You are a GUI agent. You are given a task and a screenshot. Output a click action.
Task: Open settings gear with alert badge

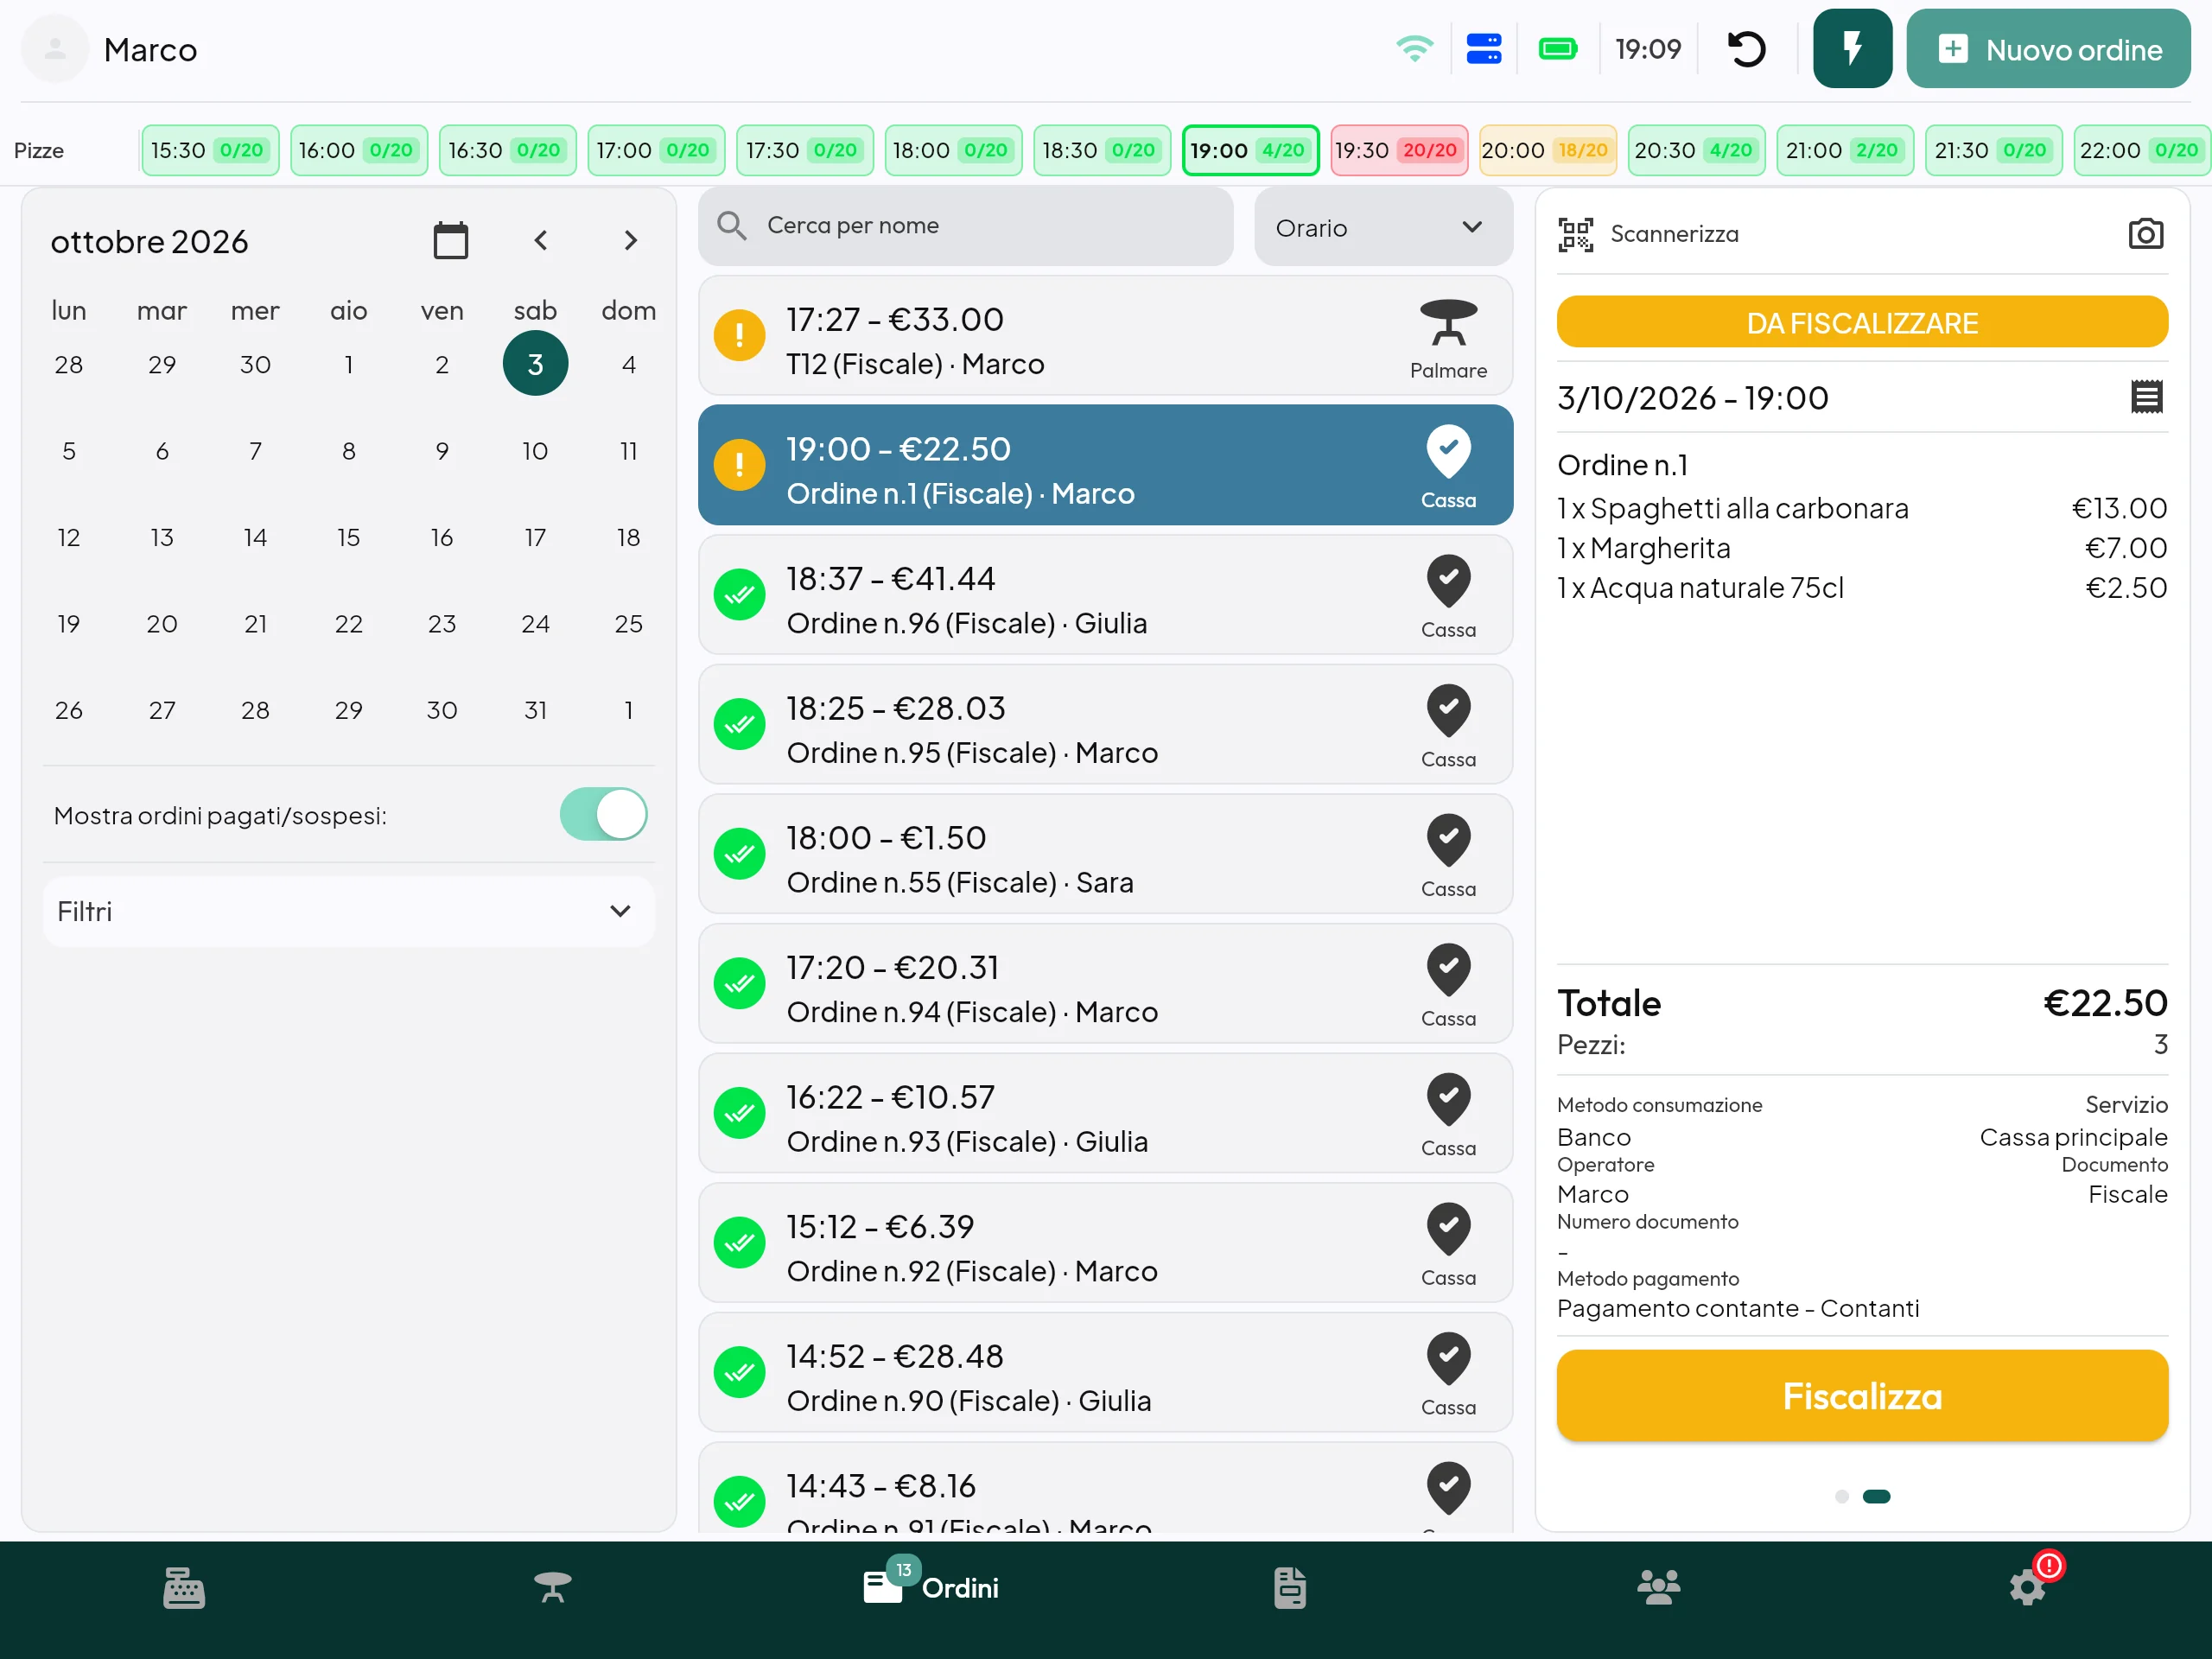pos(2029,1588)
